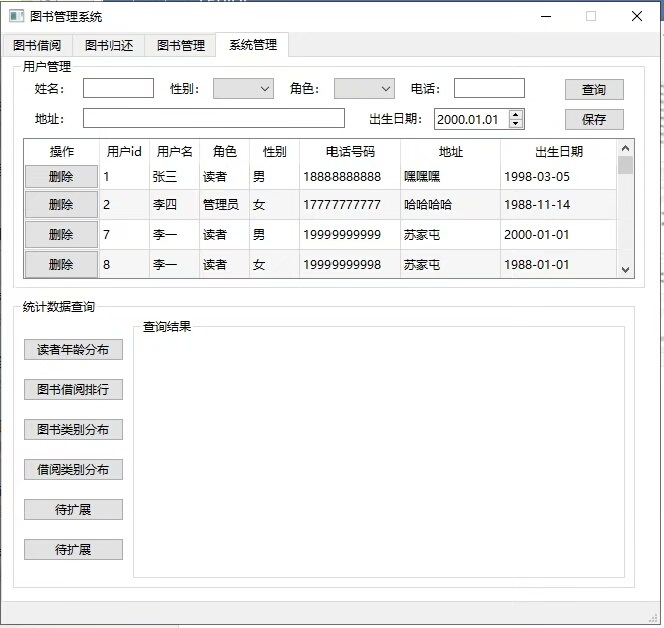Click the 操作 column header
This screenshot has width=664, height=628.
point(61,152)
